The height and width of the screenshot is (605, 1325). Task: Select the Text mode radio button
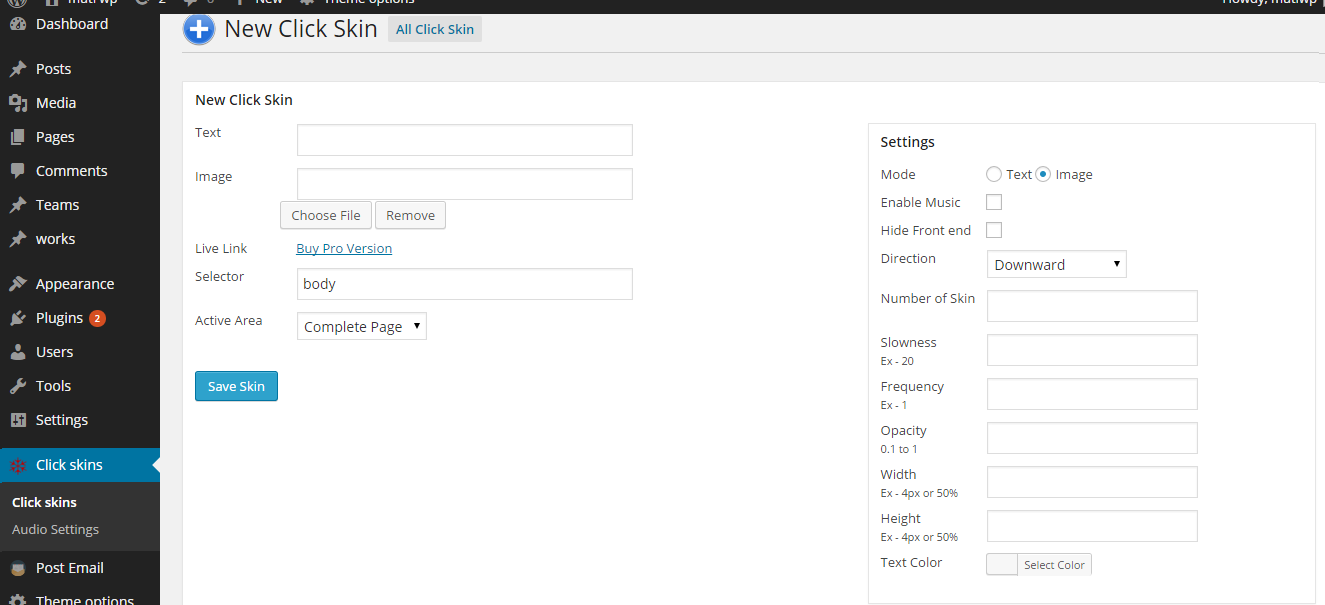994,174
